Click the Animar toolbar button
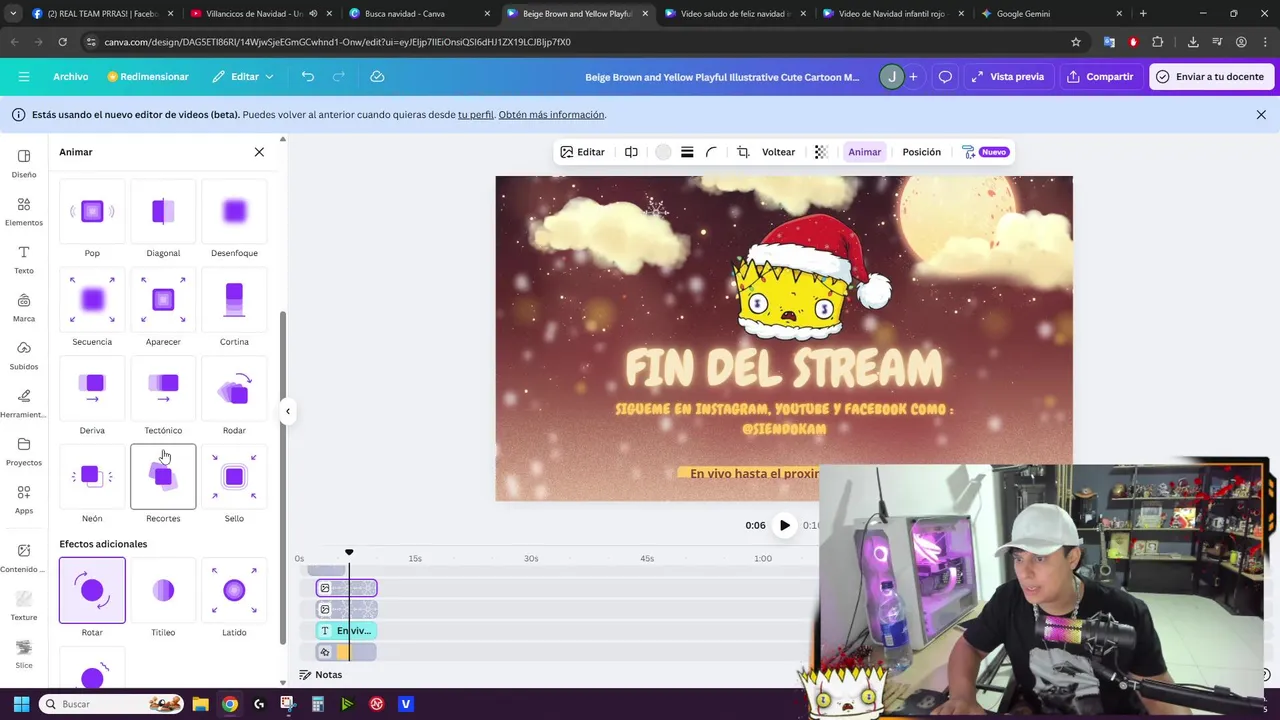1280x720 pixels. click(x=865, y=152)
